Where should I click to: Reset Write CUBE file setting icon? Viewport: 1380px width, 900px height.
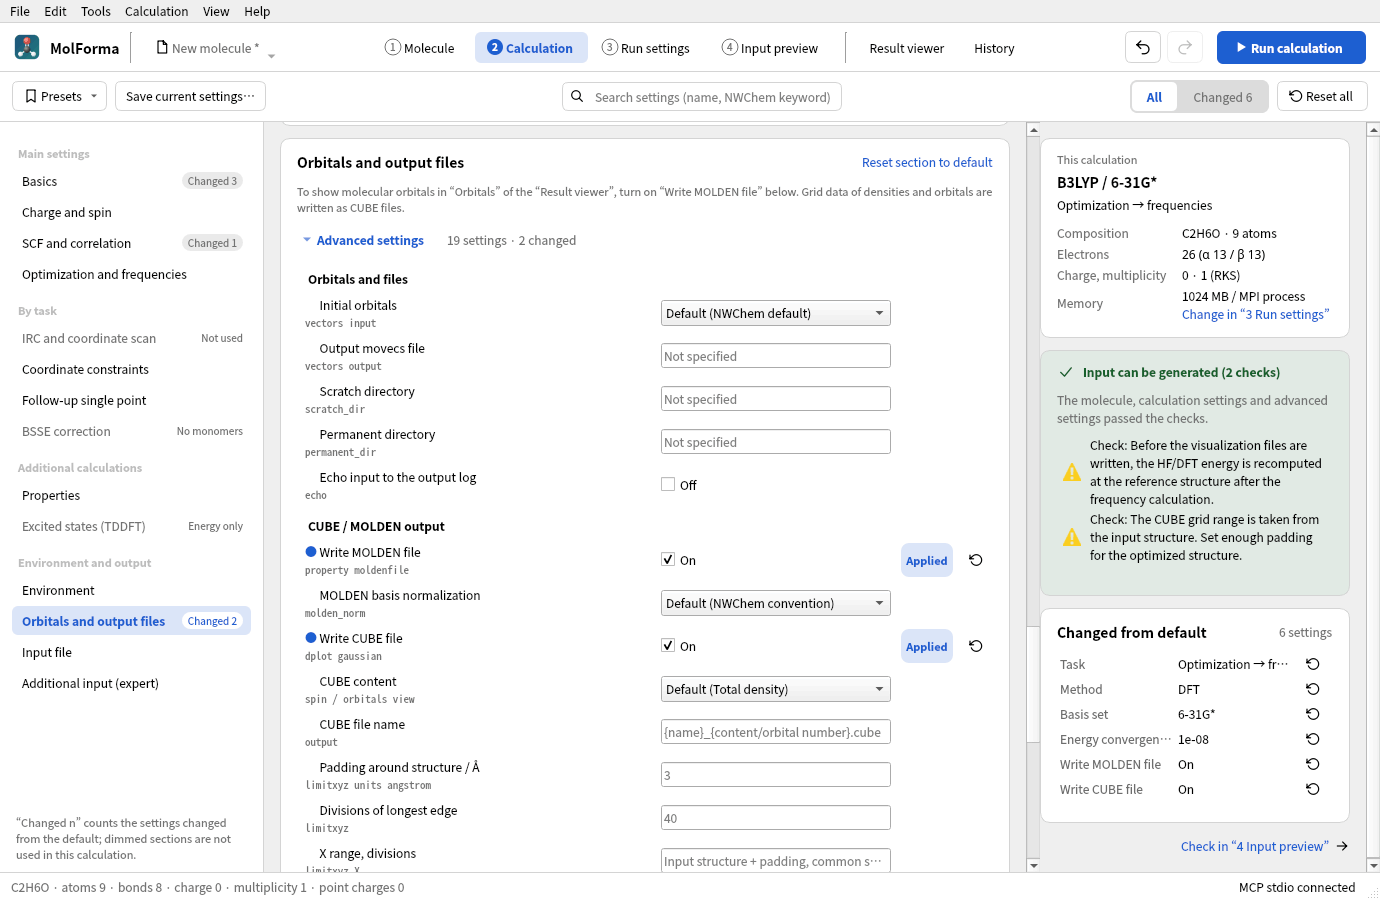(976, 646)
